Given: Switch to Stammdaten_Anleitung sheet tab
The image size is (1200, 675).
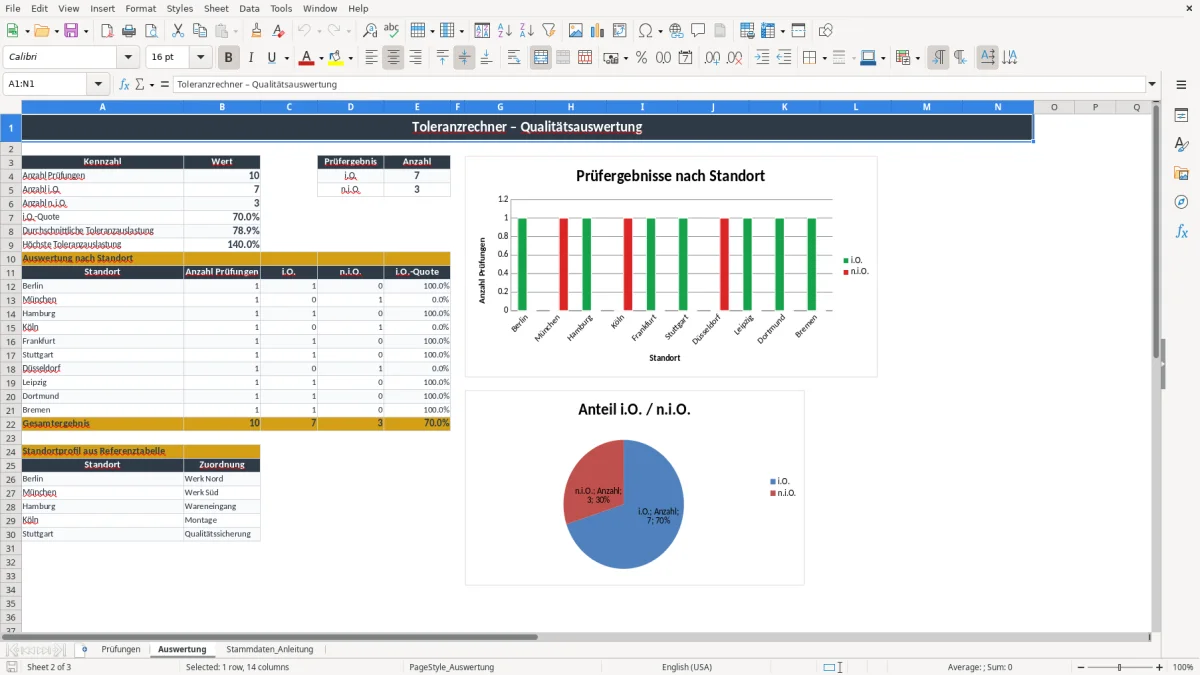Looking at the screenshot, I should pyautogui.click(x=270, y=649).
